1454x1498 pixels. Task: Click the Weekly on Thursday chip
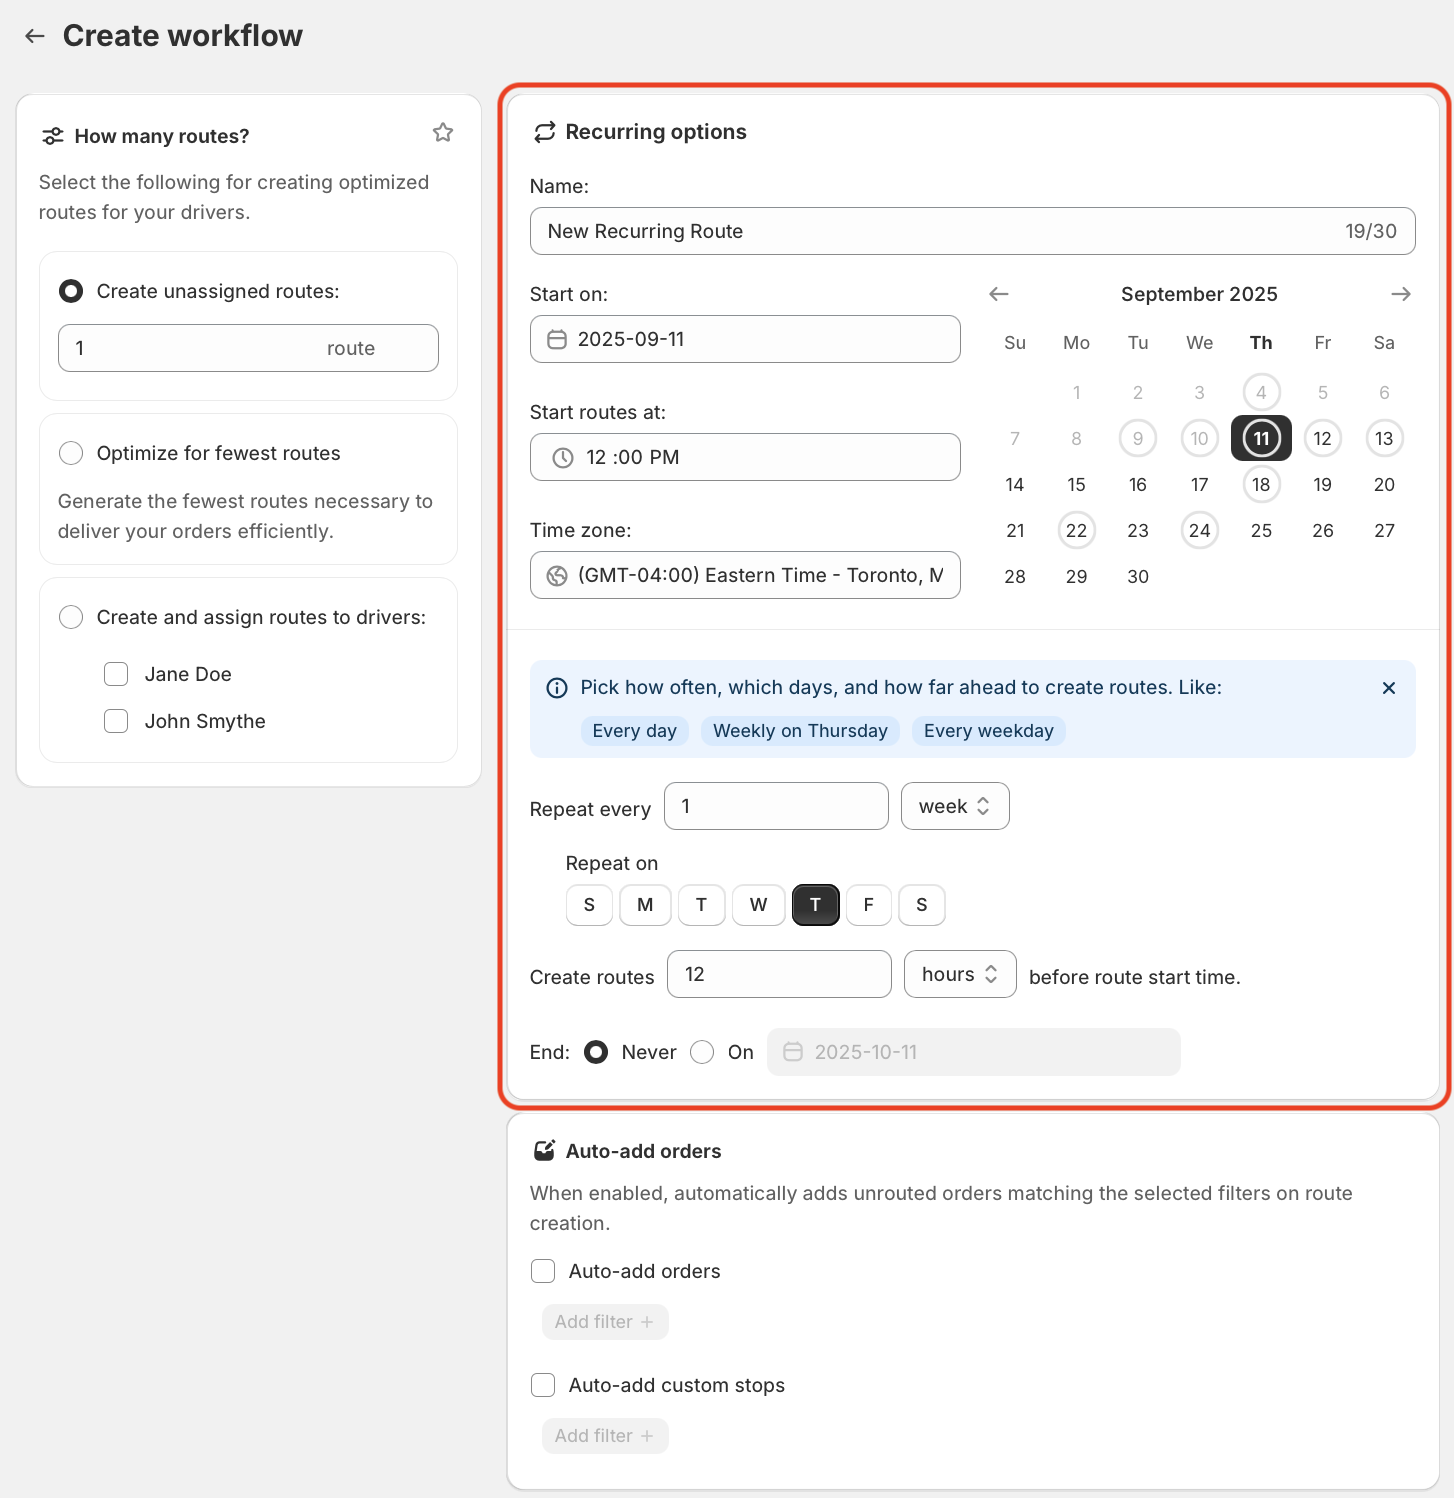click(x=800, y=731)
